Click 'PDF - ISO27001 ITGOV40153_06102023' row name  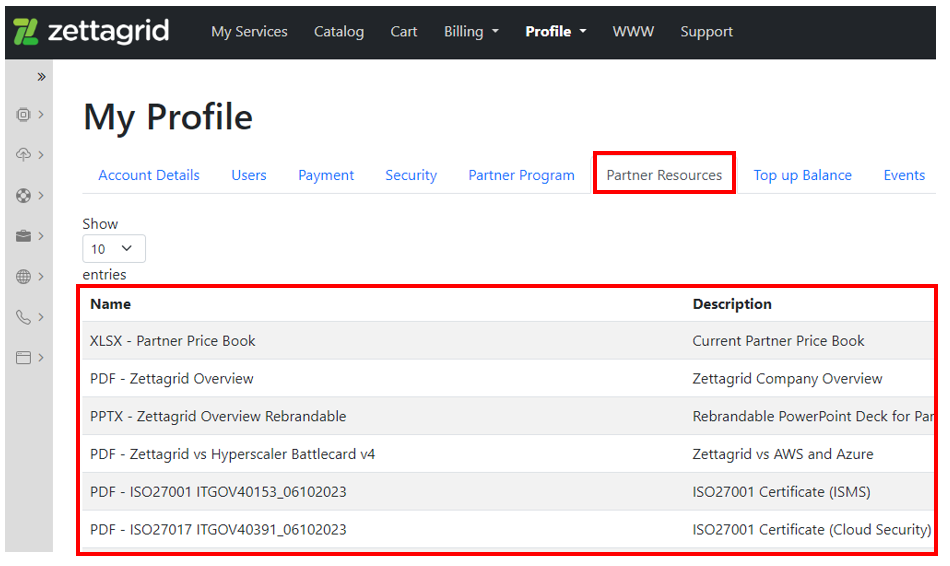(218, 491)
